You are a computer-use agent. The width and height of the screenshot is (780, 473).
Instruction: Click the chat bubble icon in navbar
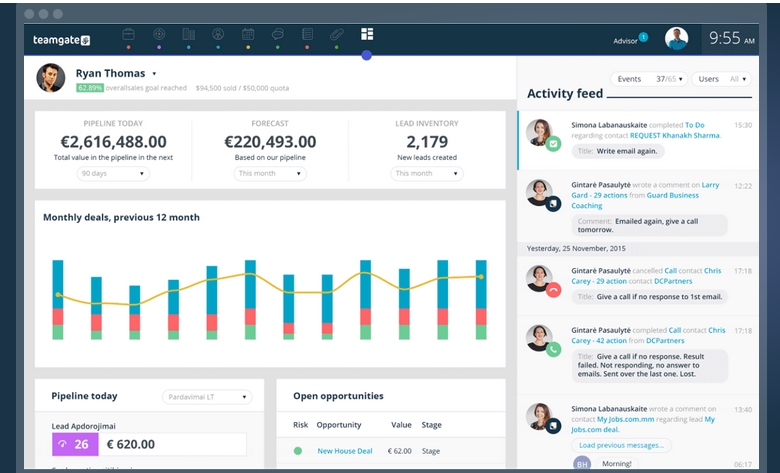(x=278, y=35)
